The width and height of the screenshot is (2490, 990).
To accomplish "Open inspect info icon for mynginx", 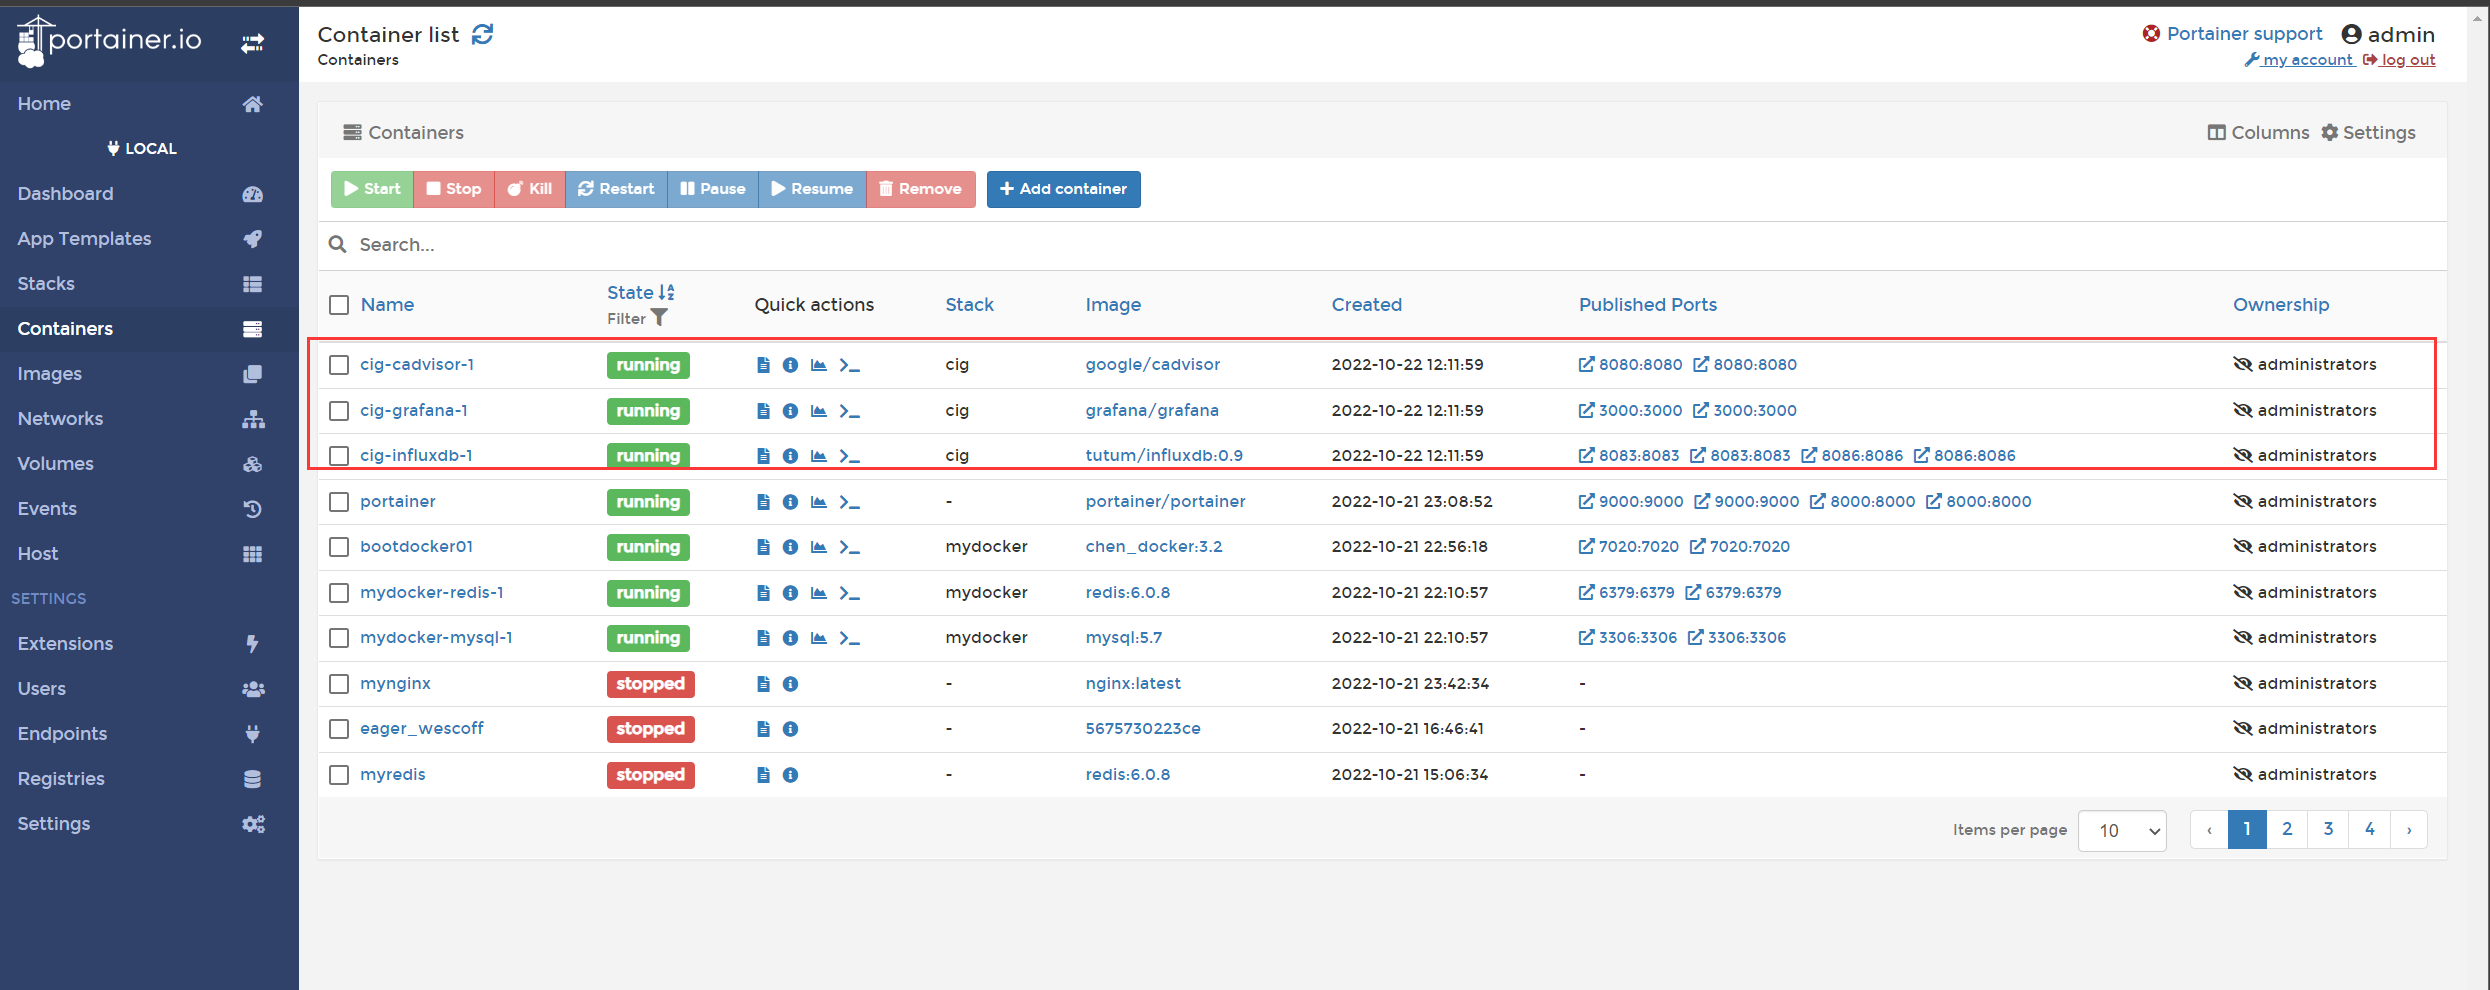I will coord(790,684).
